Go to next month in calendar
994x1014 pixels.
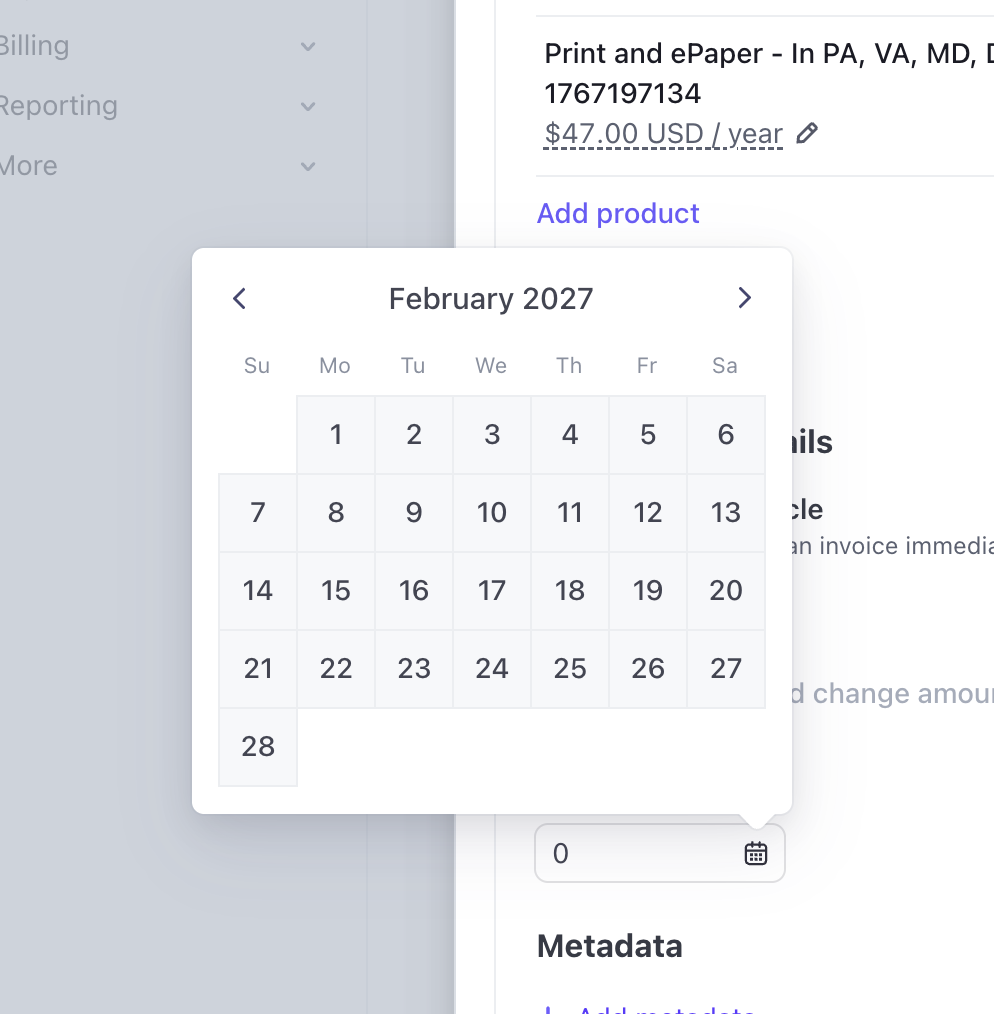(x=744, y=298)
